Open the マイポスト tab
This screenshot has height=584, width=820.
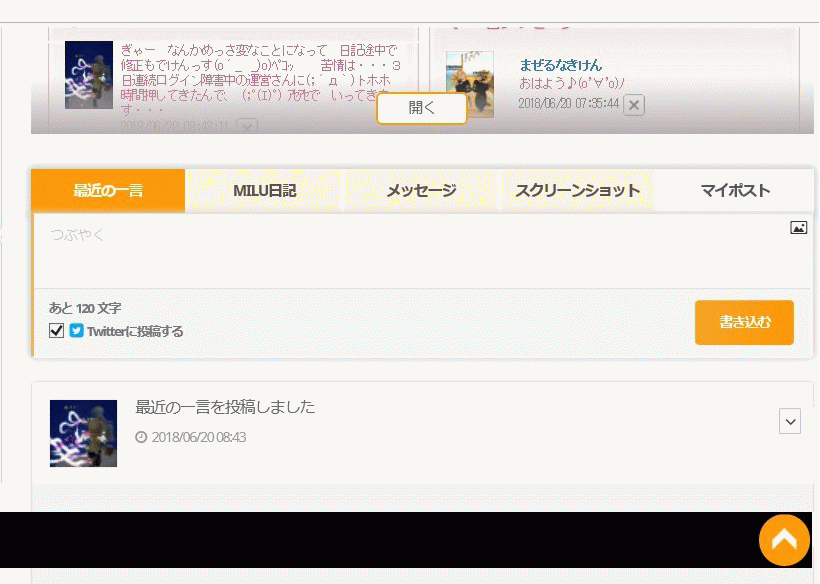pyautogui.click(x=735, y=190)
